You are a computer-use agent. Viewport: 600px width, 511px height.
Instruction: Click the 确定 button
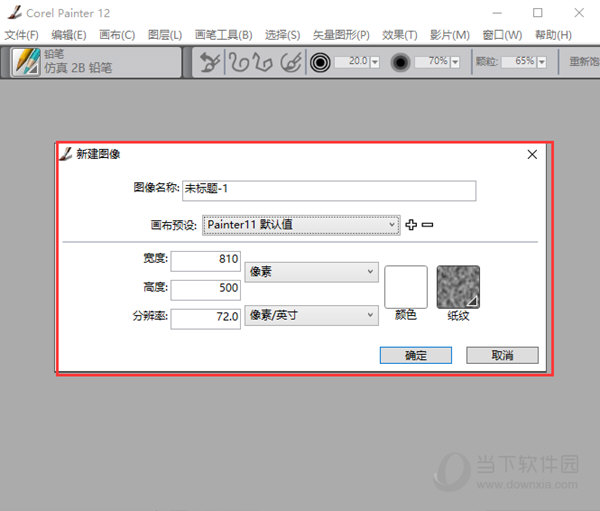coord(416,355)
